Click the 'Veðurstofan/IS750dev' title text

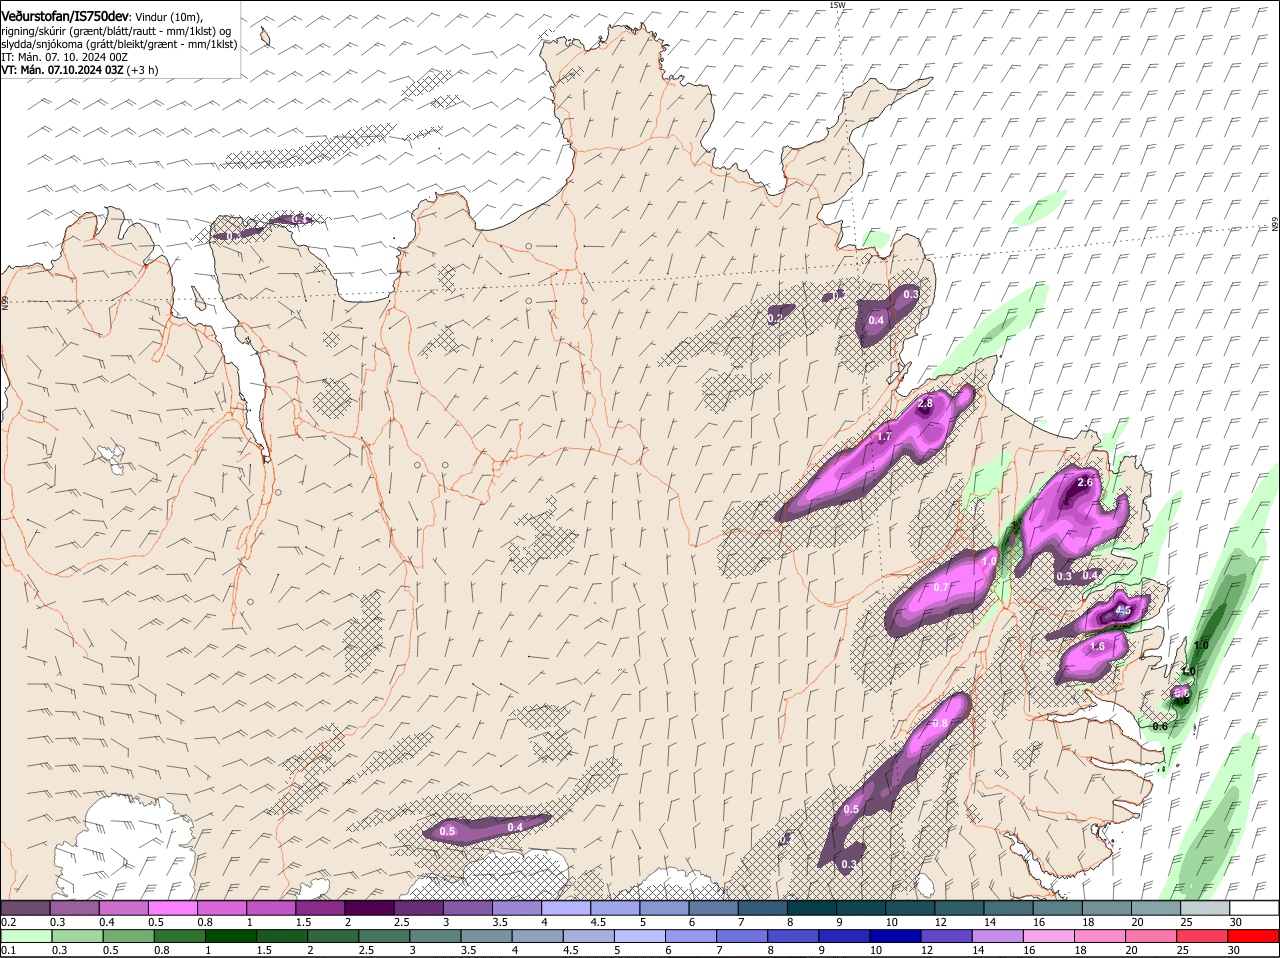[66, 16]
